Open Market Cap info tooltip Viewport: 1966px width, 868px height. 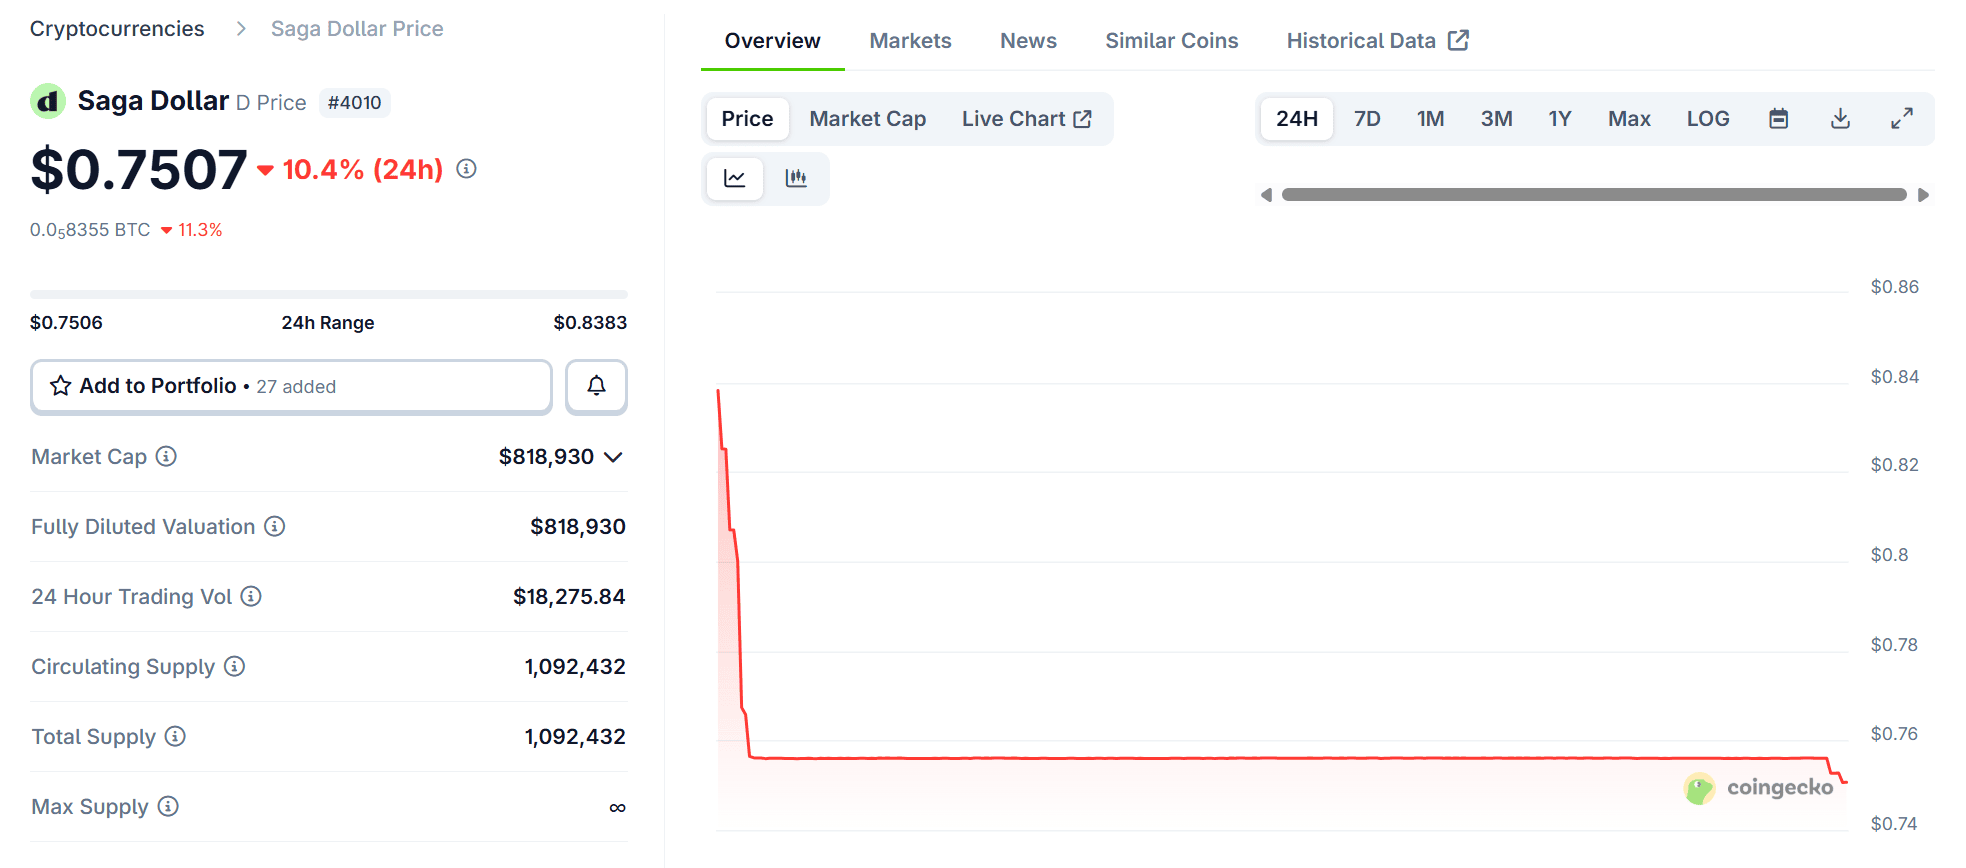click(166, 456)
